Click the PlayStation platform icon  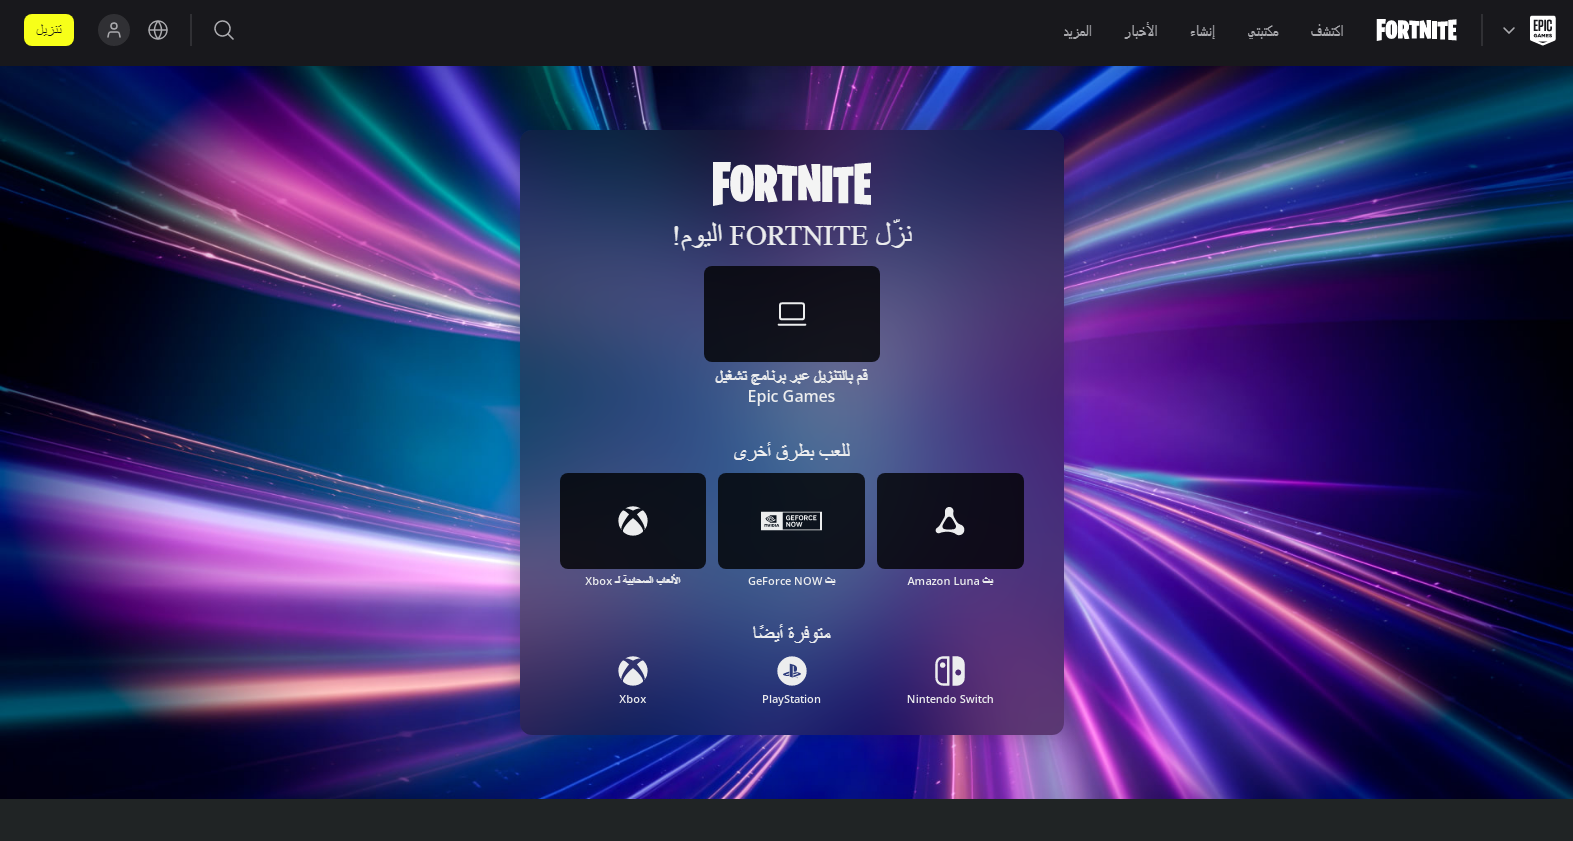[x=791, y=672]
